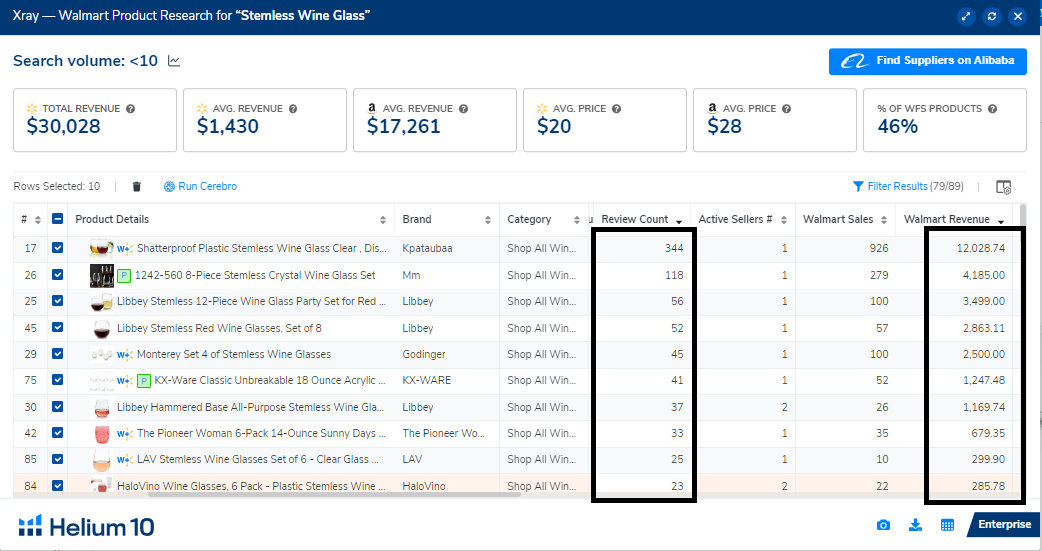Select the Godinger brand cell
This screenshot has width=1042, height=551.
[x=424, y=354]
